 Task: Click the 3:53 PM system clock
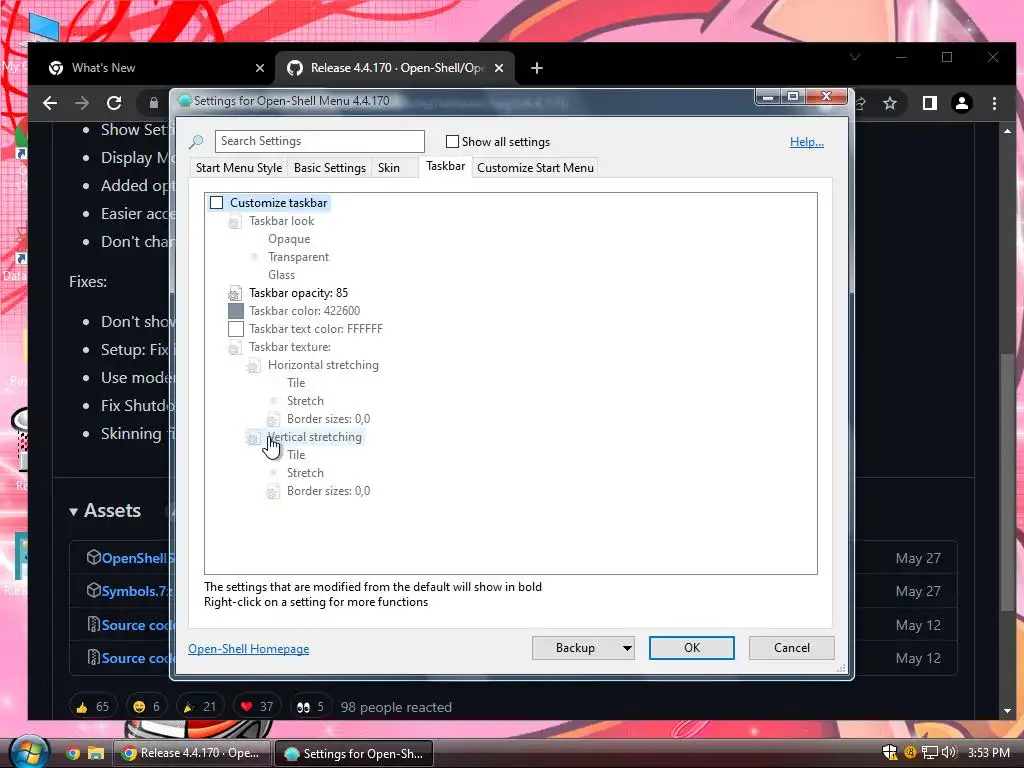click(x=989, y=752)
